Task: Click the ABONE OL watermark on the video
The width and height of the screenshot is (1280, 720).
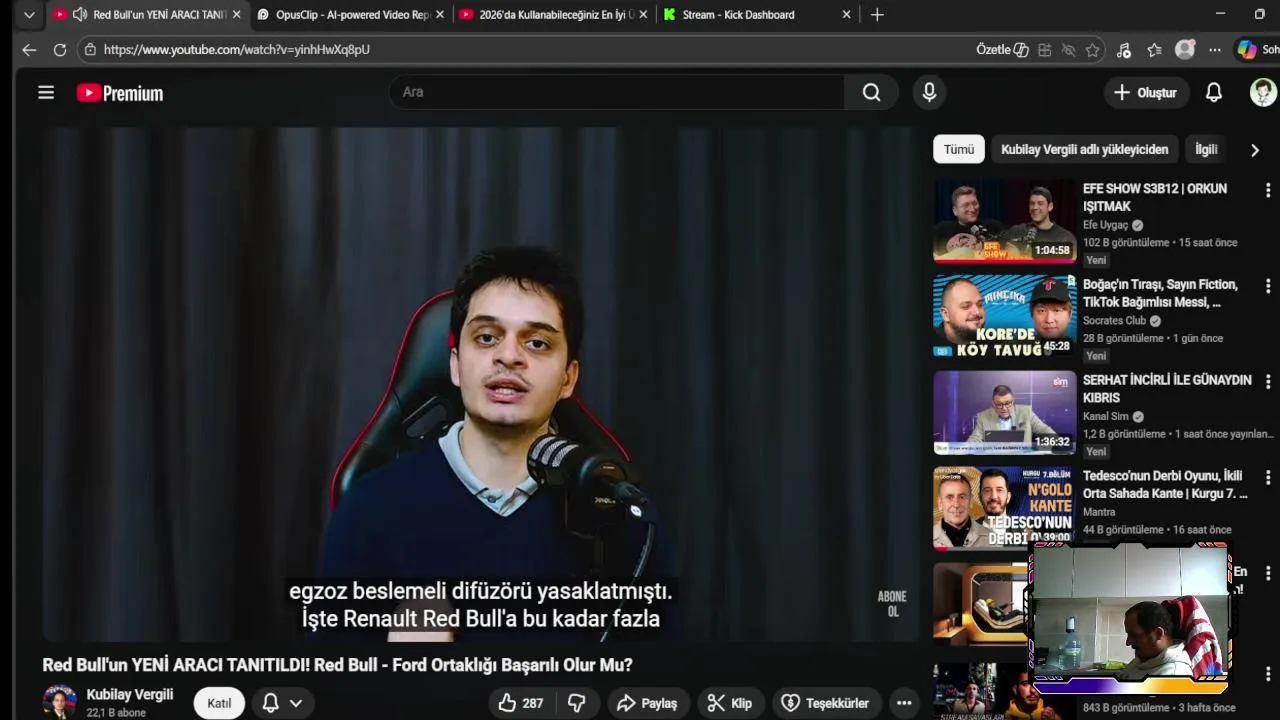Action: (x=892, y=604)
